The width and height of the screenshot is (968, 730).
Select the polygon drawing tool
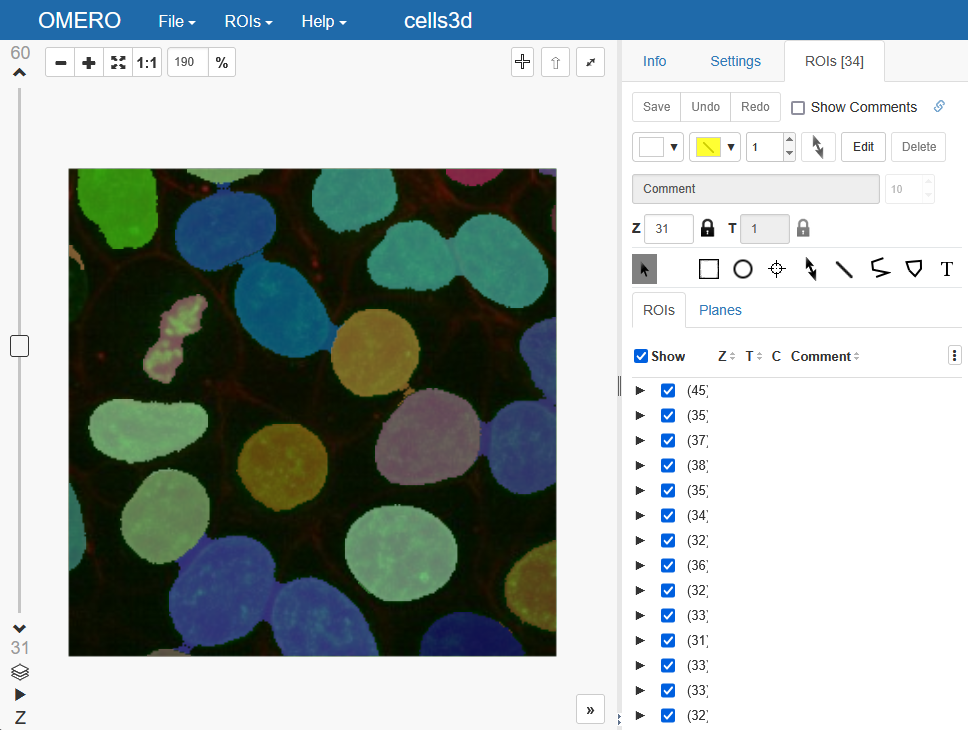tap(913, 269)
